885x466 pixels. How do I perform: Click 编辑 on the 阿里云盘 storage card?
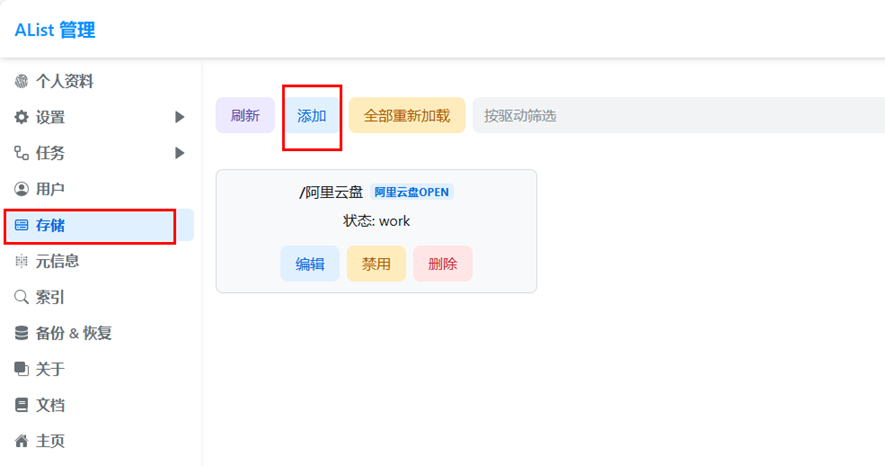(310, 263)
